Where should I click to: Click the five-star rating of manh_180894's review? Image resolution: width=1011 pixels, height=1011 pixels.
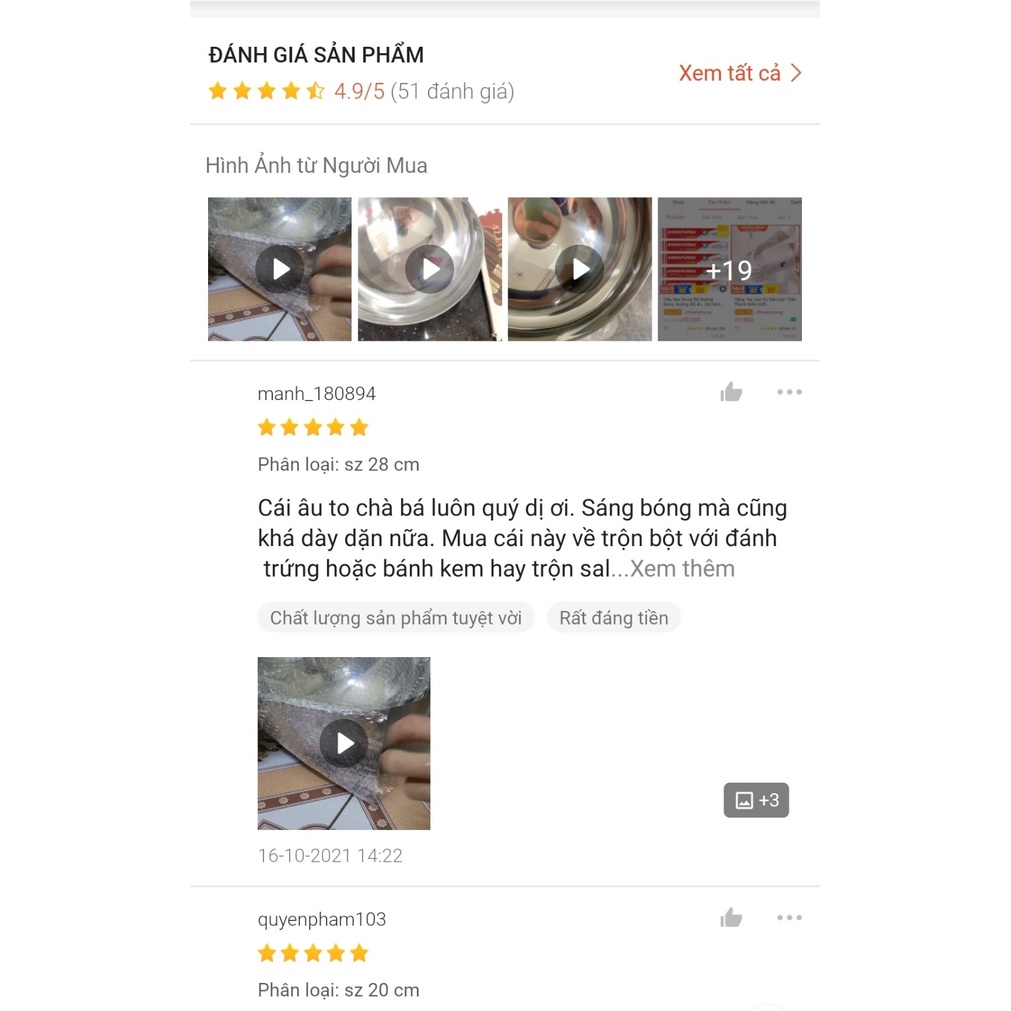313,427
